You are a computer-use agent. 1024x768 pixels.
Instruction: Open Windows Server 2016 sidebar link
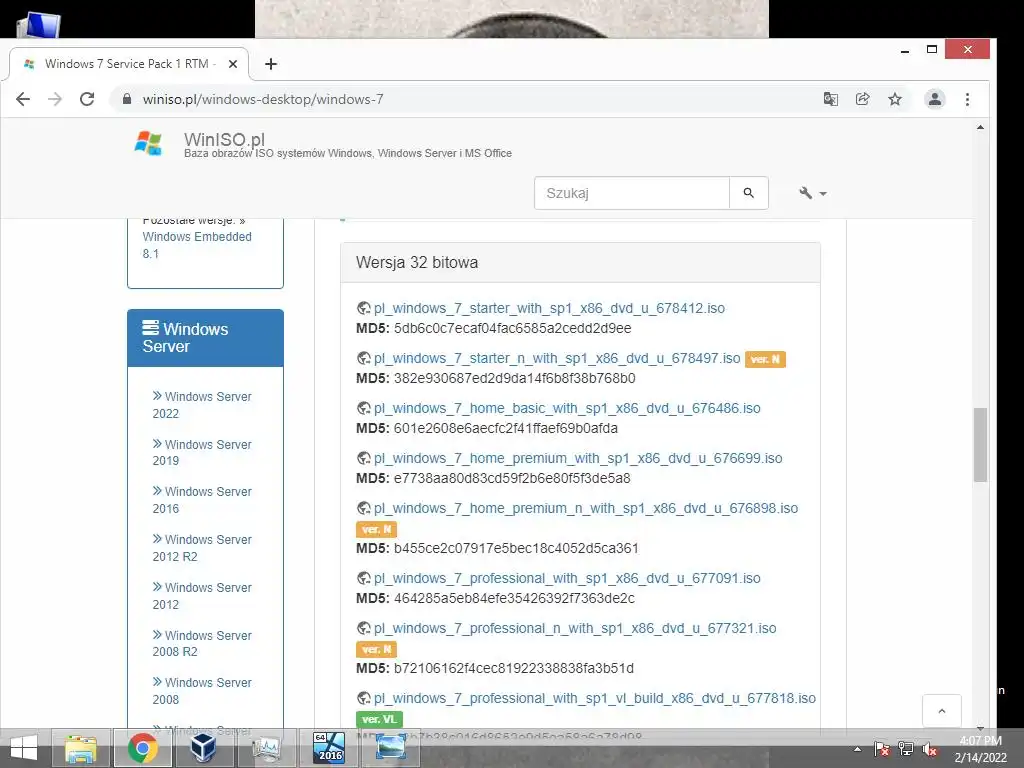202,500
